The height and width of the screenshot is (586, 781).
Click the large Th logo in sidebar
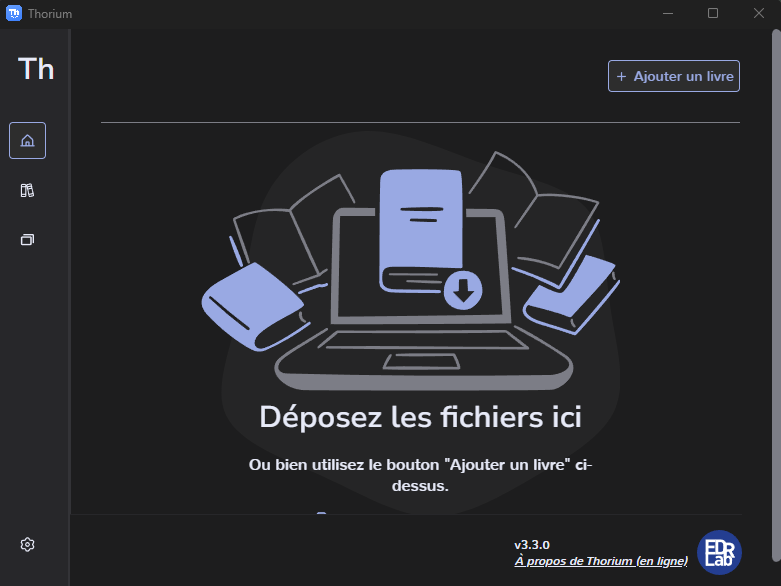tap(36, 69)
